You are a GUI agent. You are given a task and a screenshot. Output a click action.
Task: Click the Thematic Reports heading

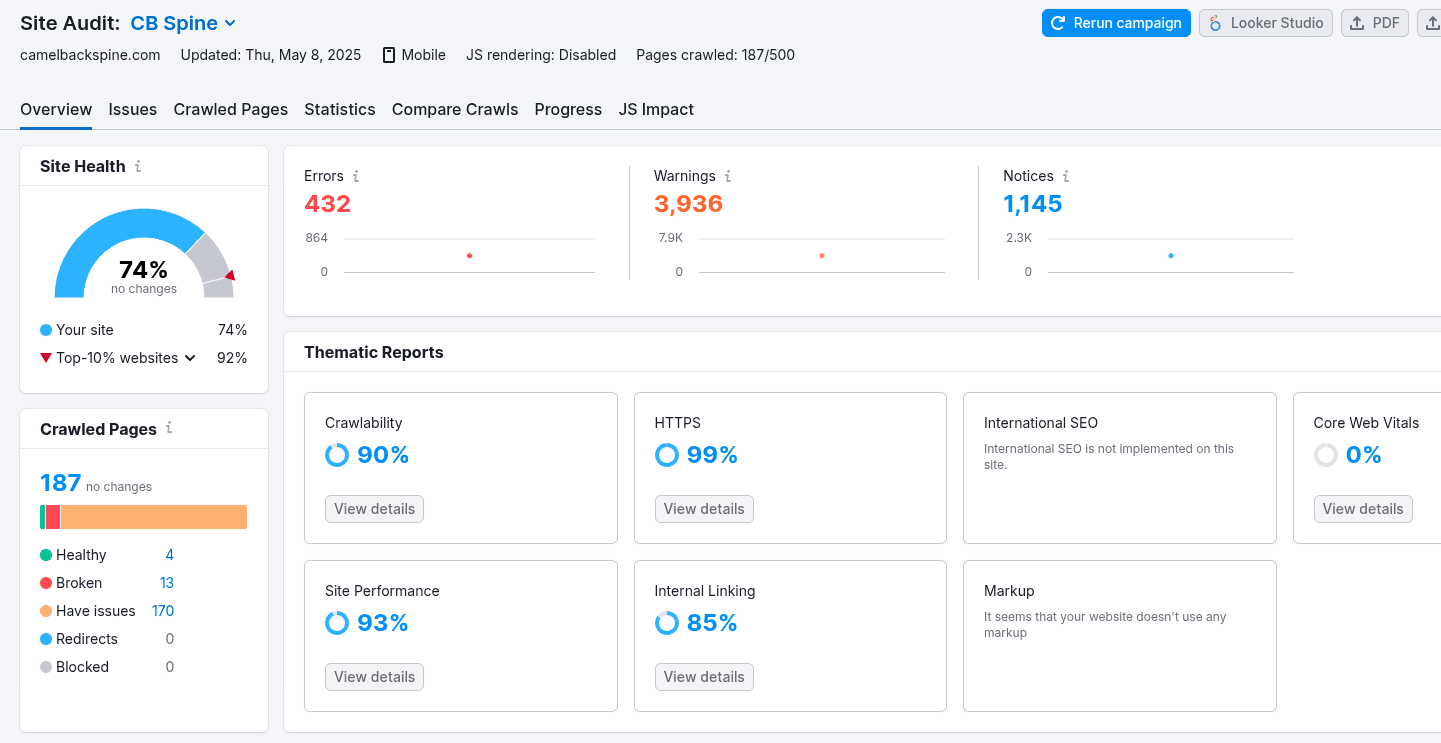(374, 352)
